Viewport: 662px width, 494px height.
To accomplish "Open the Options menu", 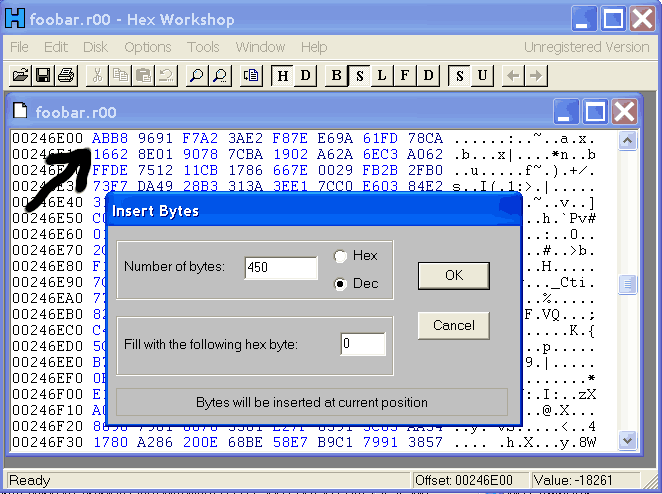I will tap(148, 47).
